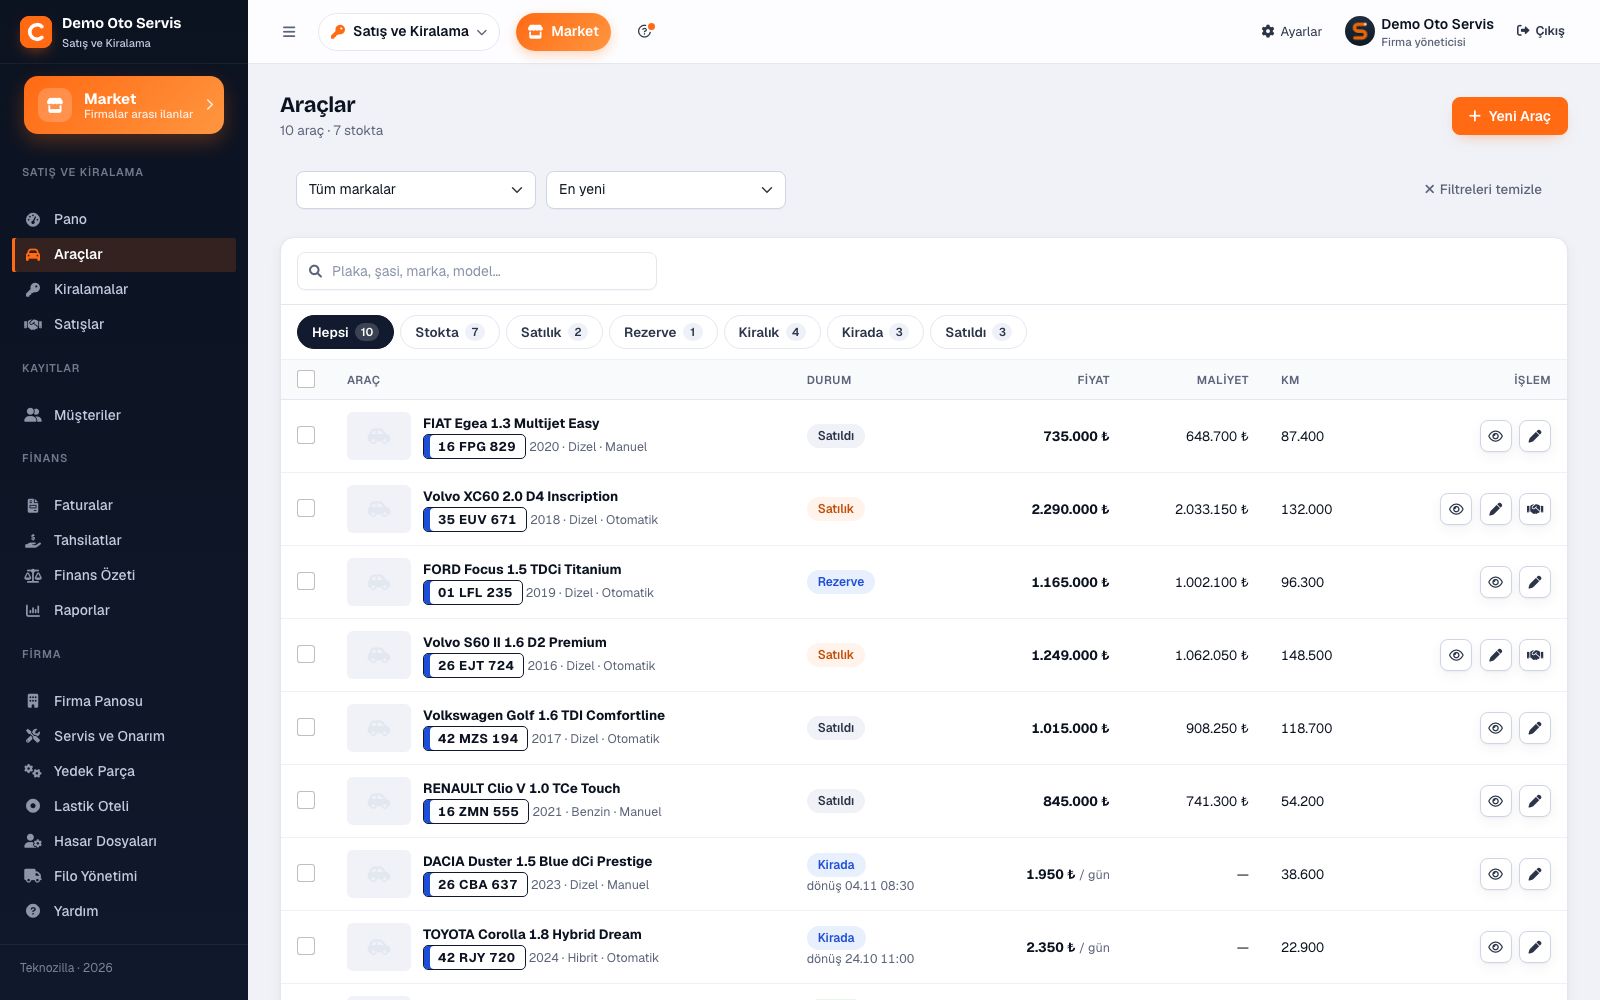Open the Market banner in the sidebar
This screenshot has width=1600, height=1000.
point(124,105)
